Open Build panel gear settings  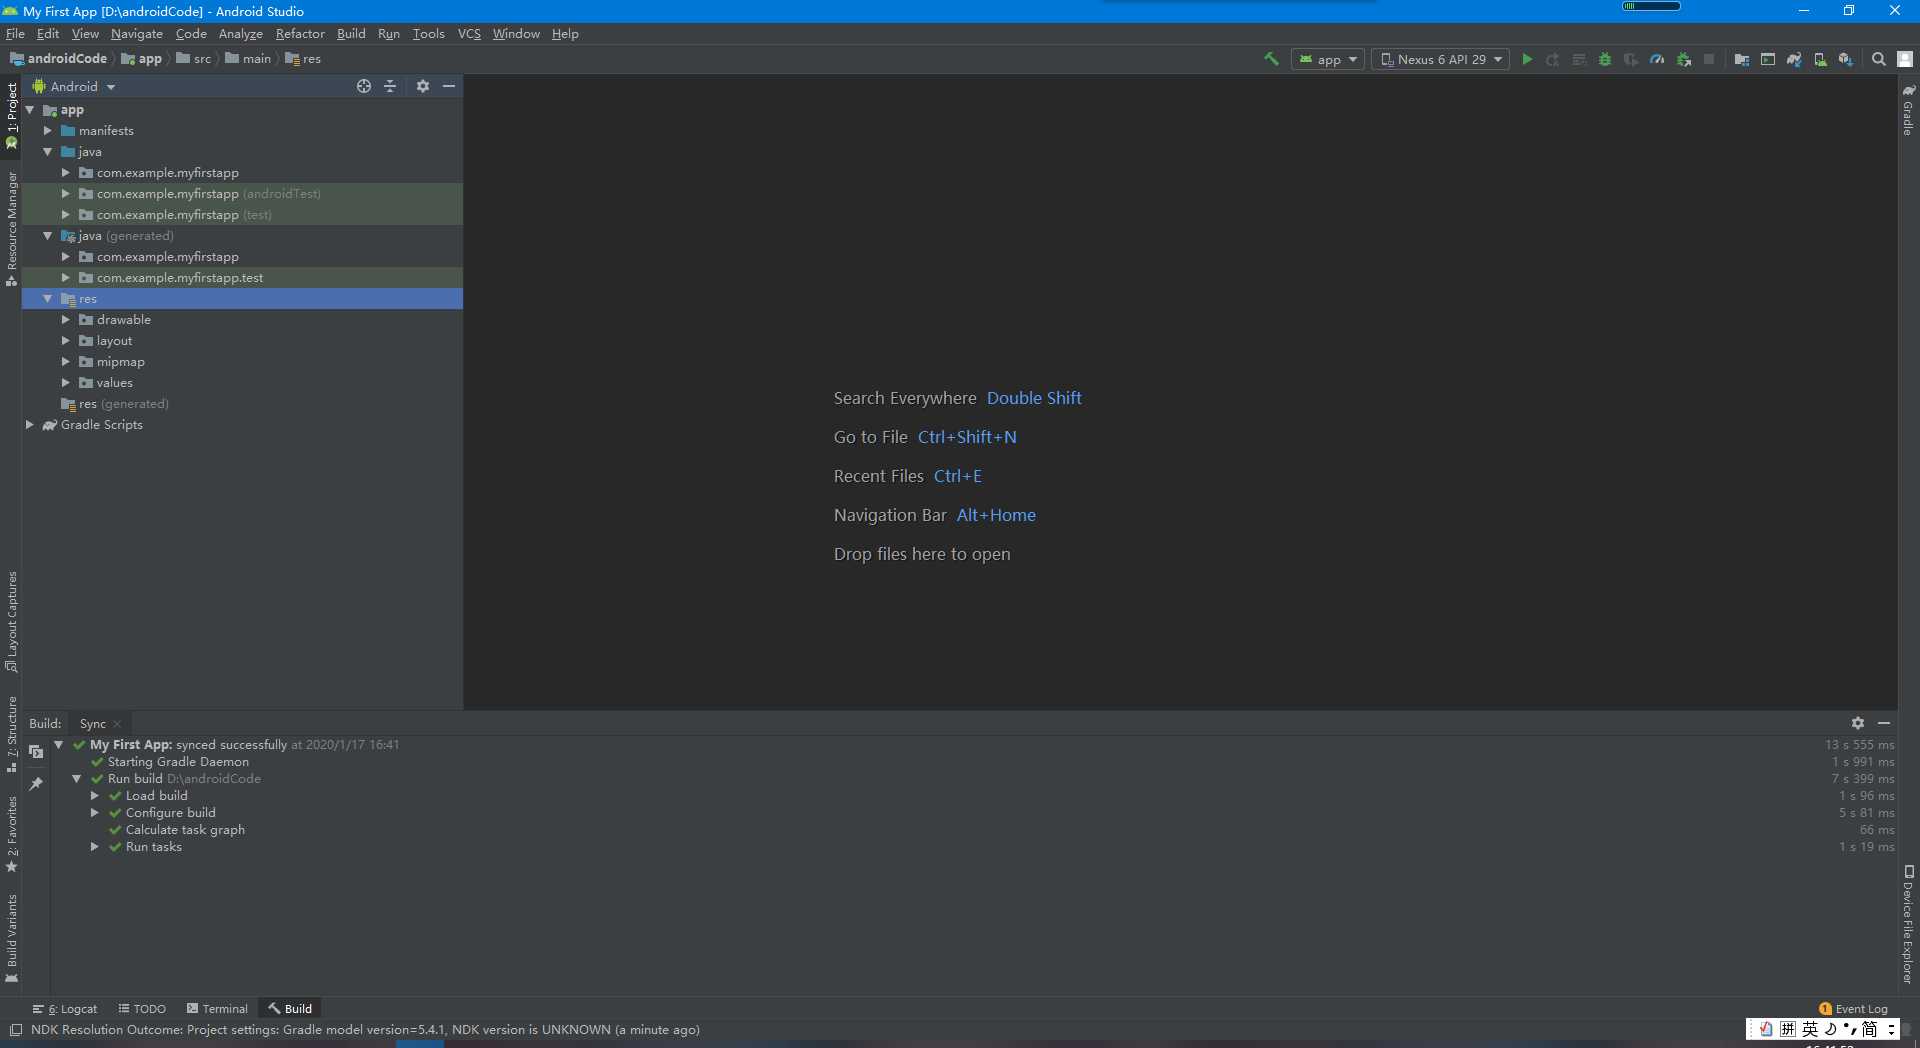click(x=1858, y=723)
